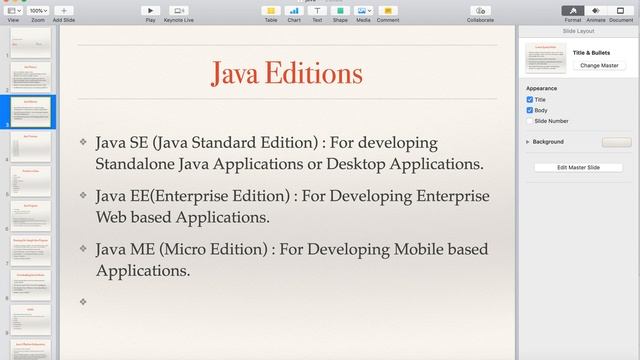This screenshot has width=640, height=360.
Task: Click the Change Master button
Action: pos(599,65)
